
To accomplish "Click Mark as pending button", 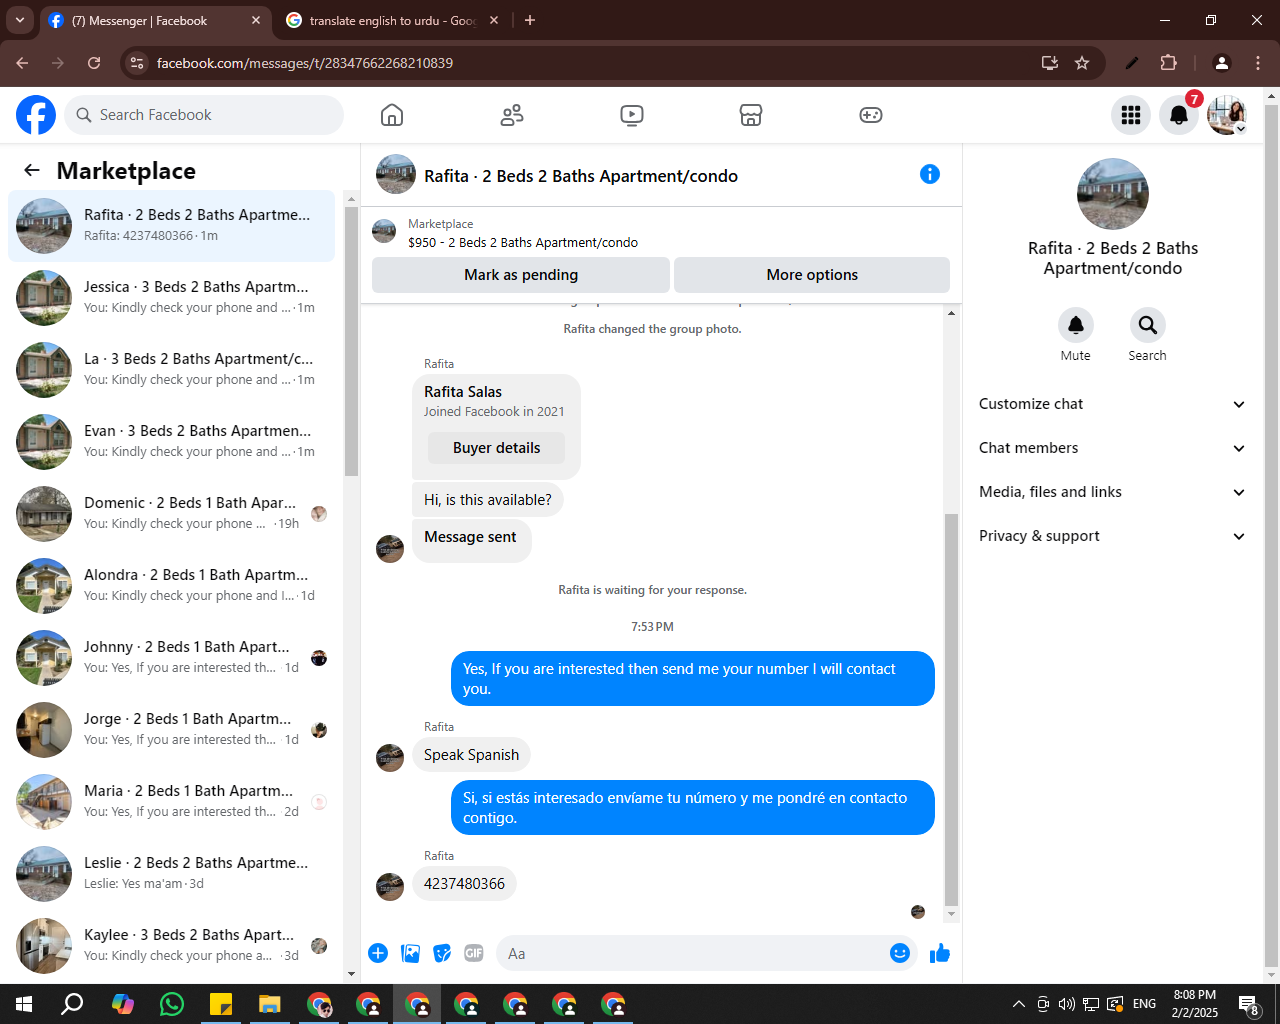I will [521, 275].
